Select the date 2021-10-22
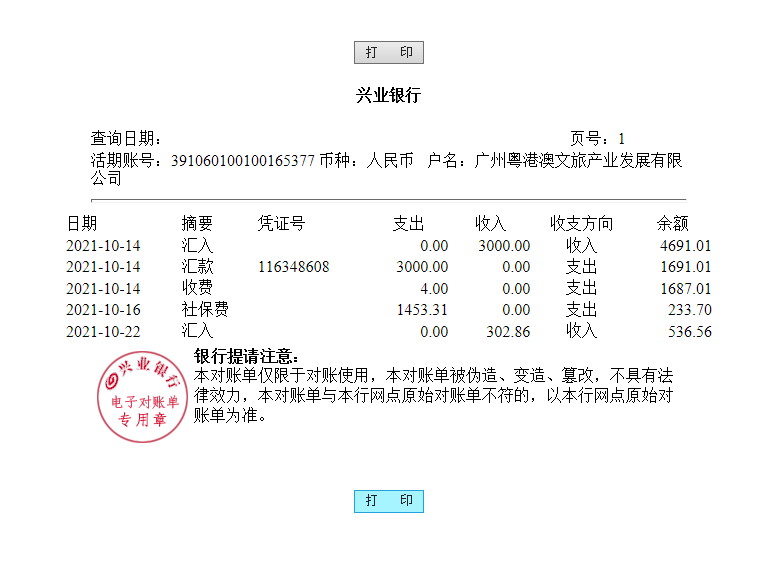This screenshot has width=782, height=579. point(103,332)
